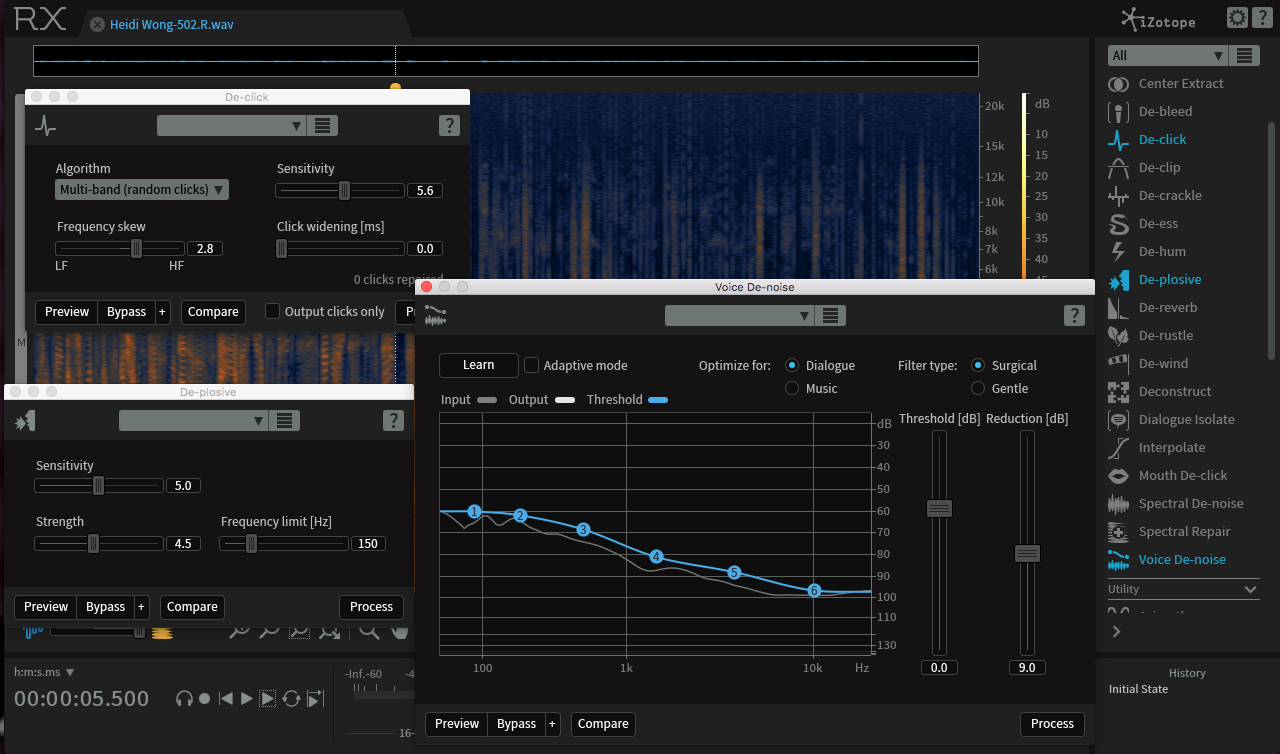
Task: Open De-click preset list menu icon
Action: (323, 125)
